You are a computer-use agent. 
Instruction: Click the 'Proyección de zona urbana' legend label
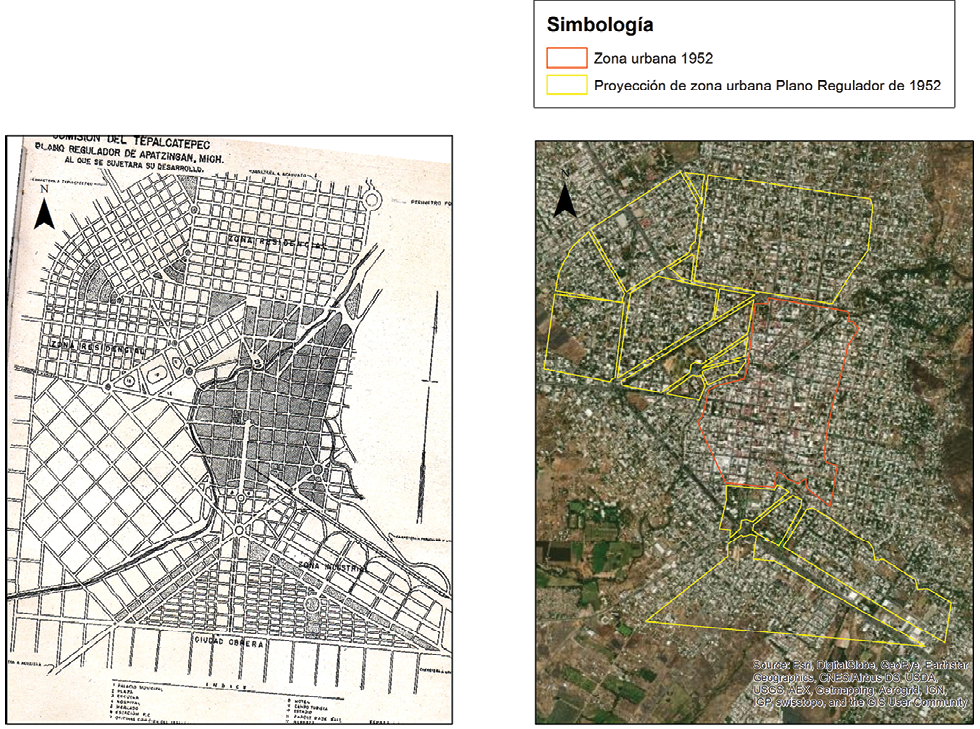pos(767,86)
